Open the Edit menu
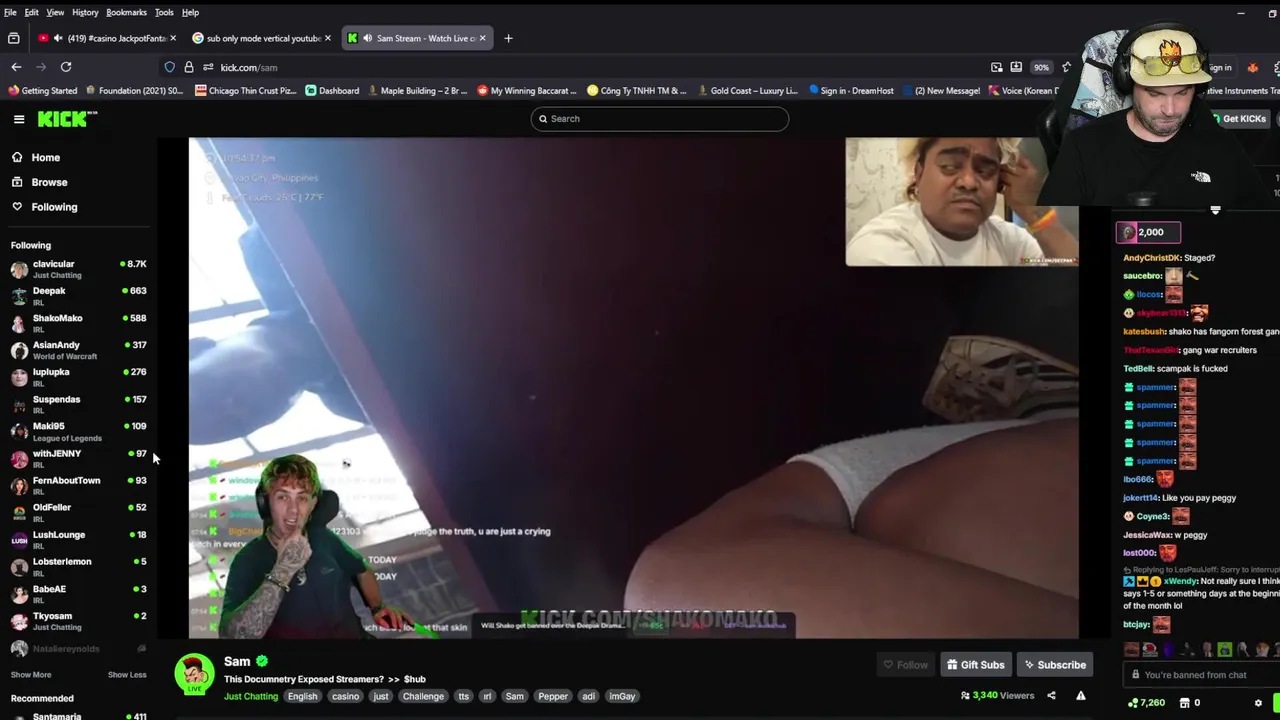Image resolution: width=1280 pixels, height=720 pixels. click(x=32, y=12)
